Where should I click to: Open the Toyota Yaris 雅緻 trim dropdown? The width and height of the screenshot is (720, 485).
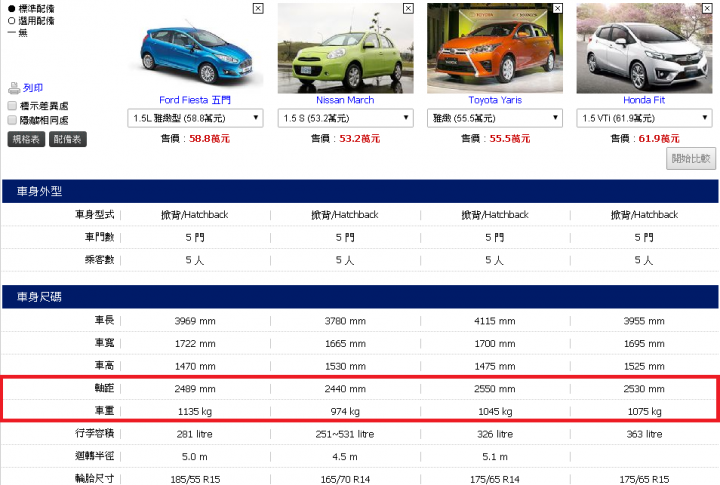pyautogui.click(x=495, y=118)
